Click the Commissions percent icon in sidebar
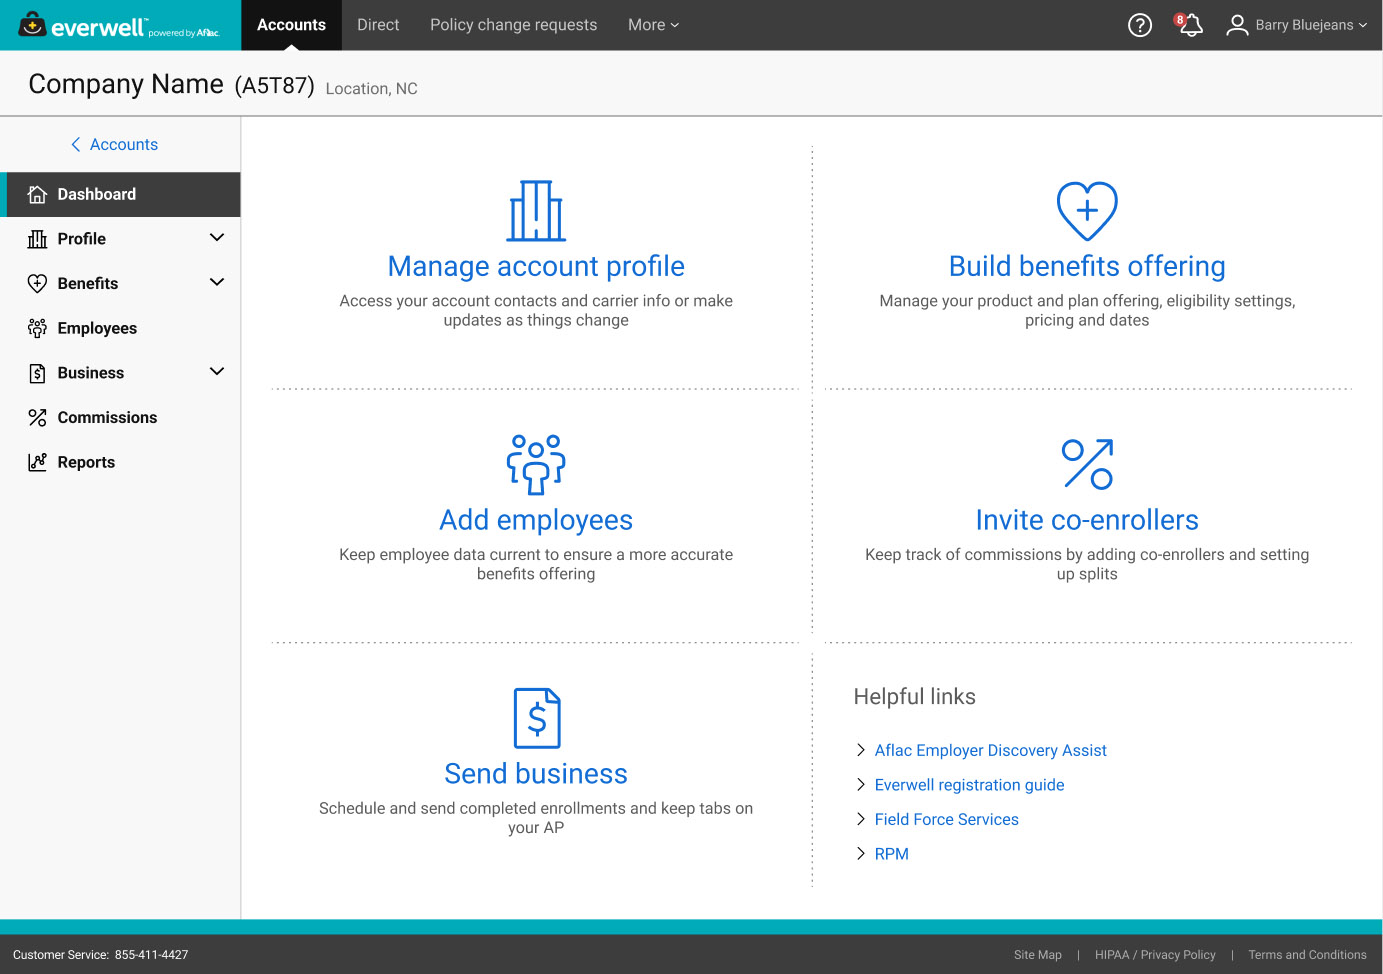This screenshot has width=1383, height=974. [37, 417]
